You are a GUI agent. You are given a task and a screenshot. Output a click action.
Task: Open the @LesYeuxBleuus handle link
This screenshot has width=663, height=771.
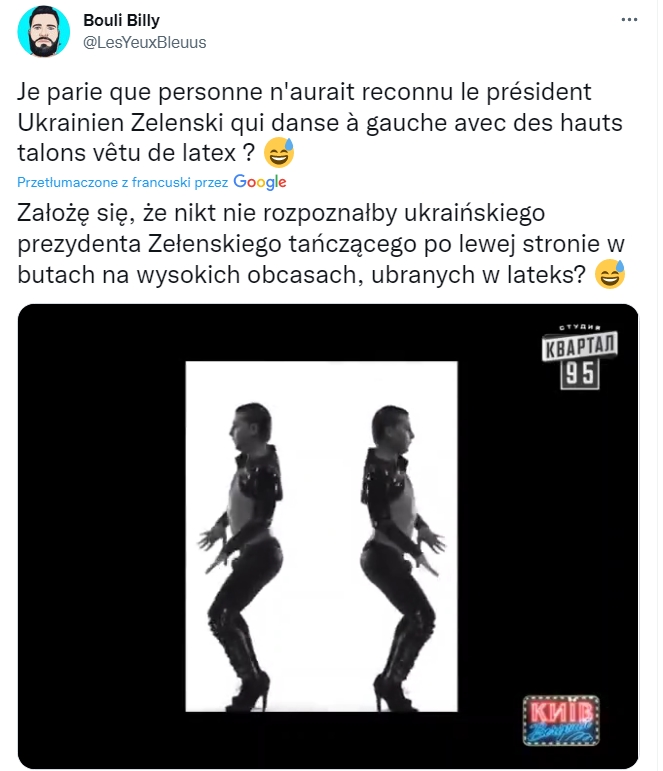point(145,43)
